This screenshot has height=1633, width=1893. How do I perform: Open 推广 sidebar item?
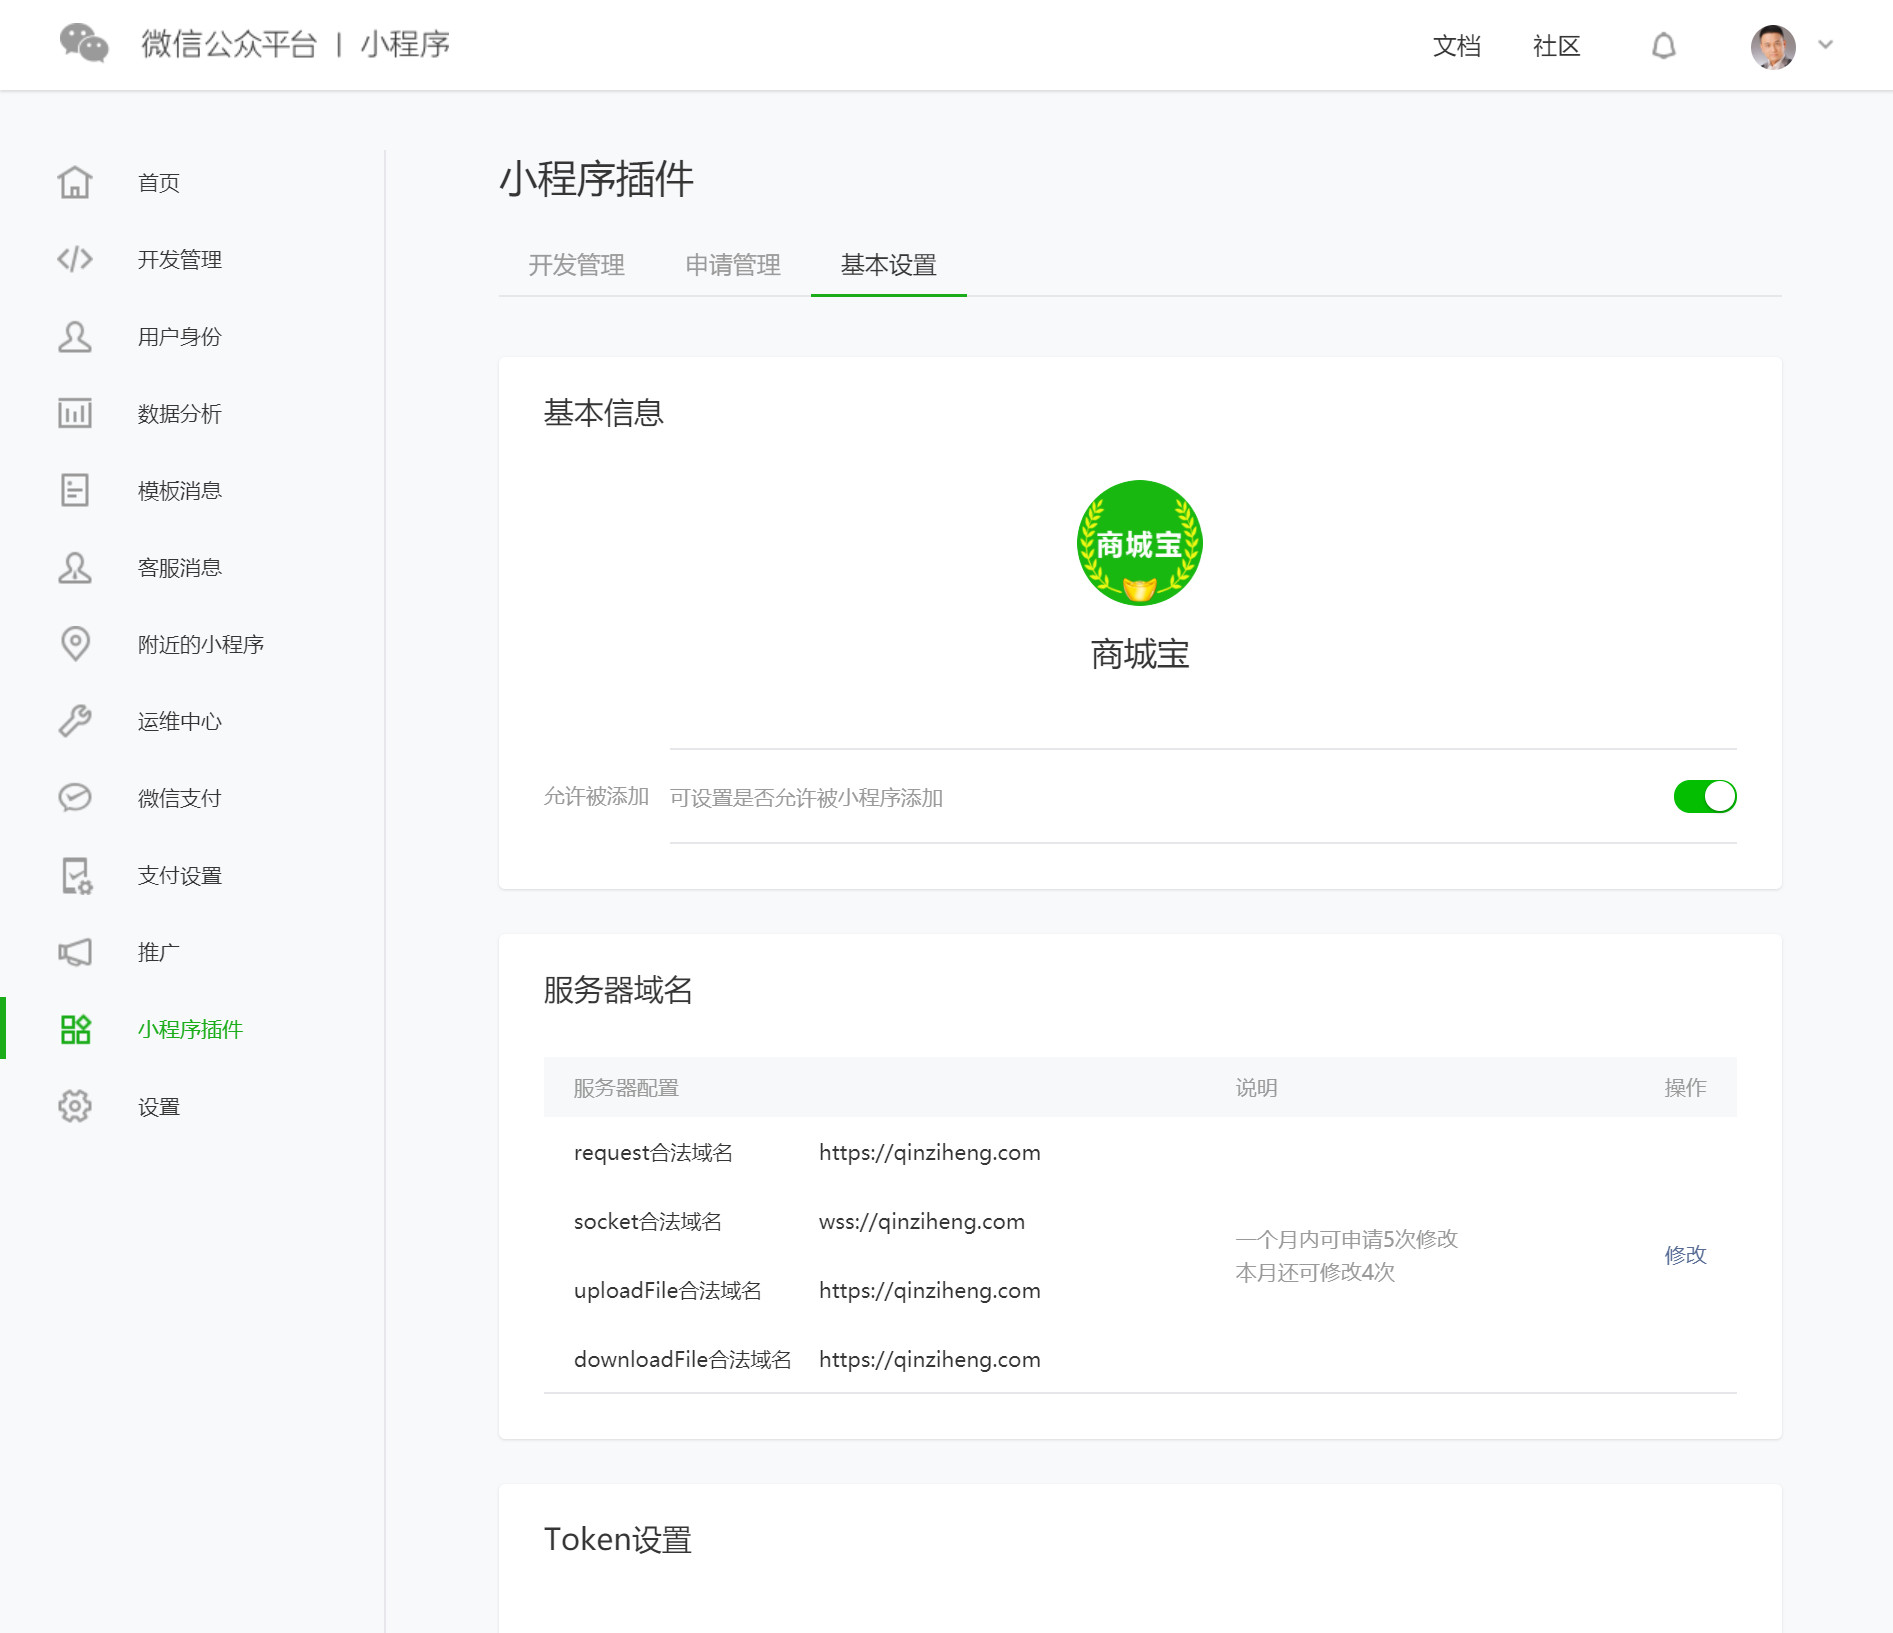(x=159, y=953)
